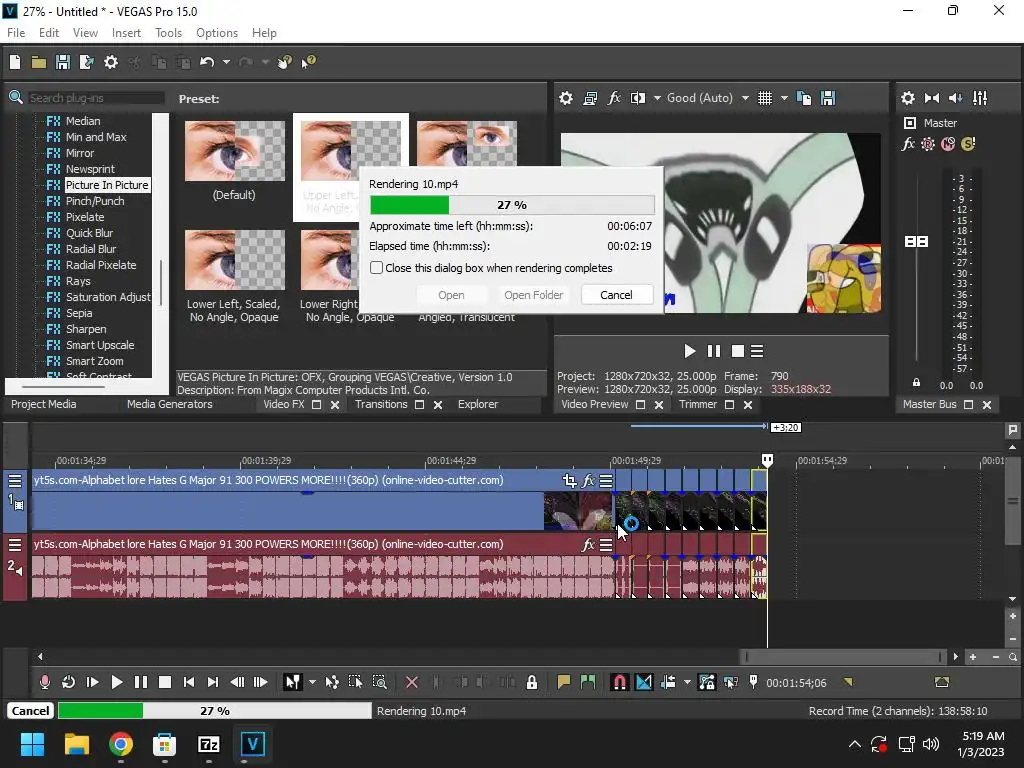This screenshot has width=1024, height=768.
Task: Toggle Loop Playback in the transport bar
Action: tap(68, 682)
